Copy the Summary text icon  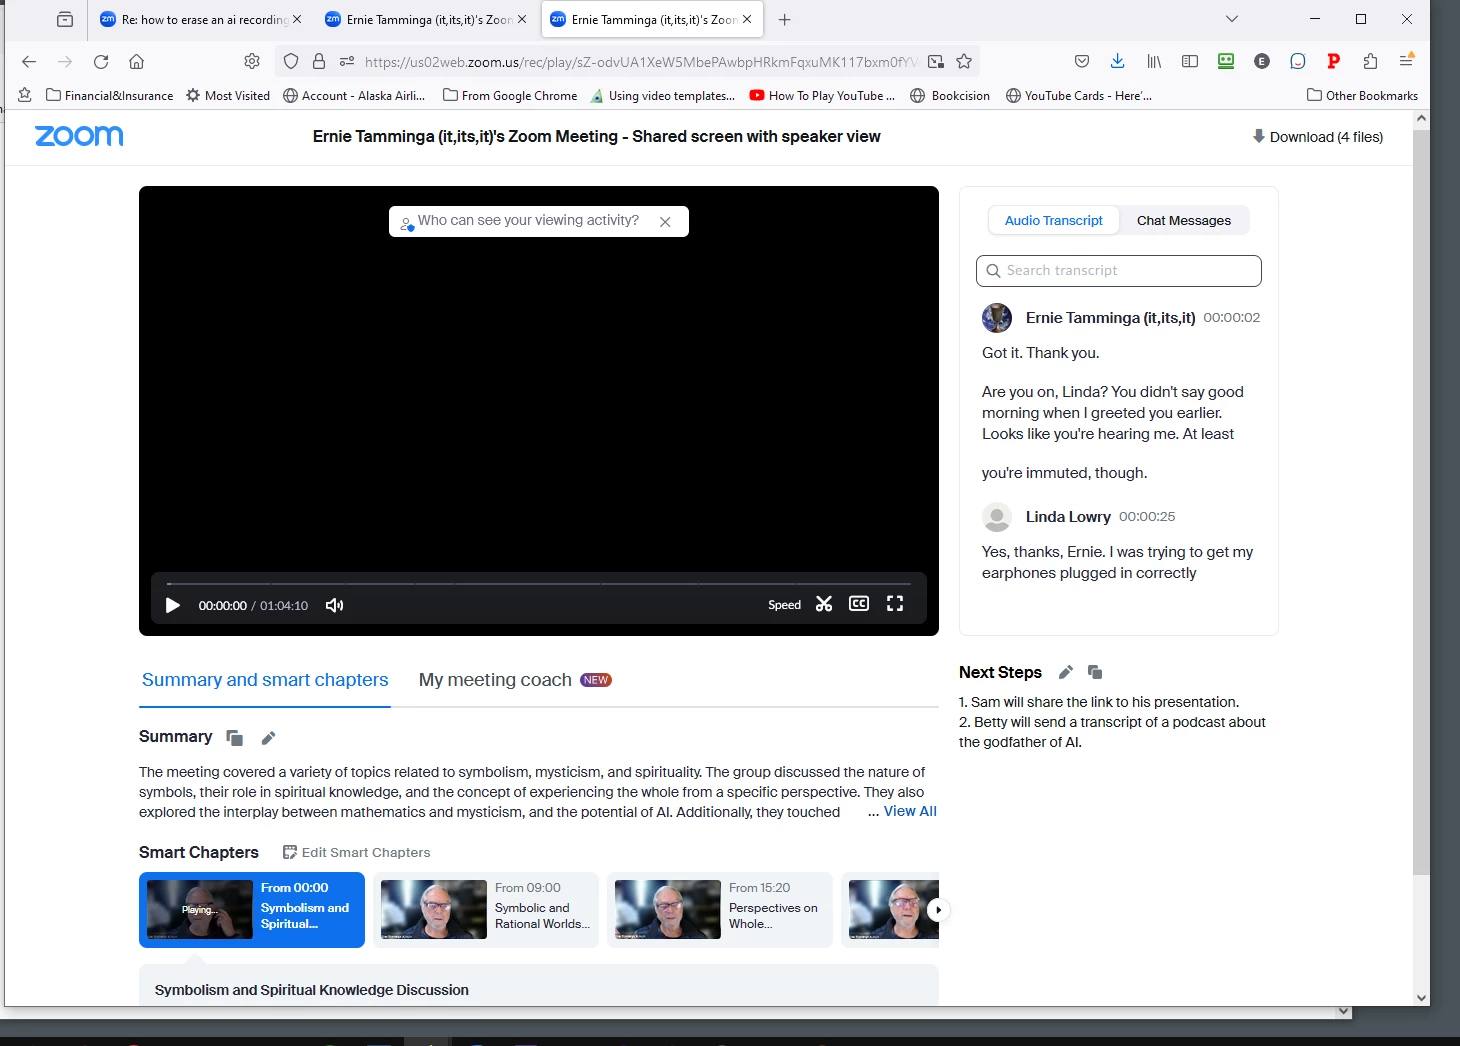tap(235, 738)
